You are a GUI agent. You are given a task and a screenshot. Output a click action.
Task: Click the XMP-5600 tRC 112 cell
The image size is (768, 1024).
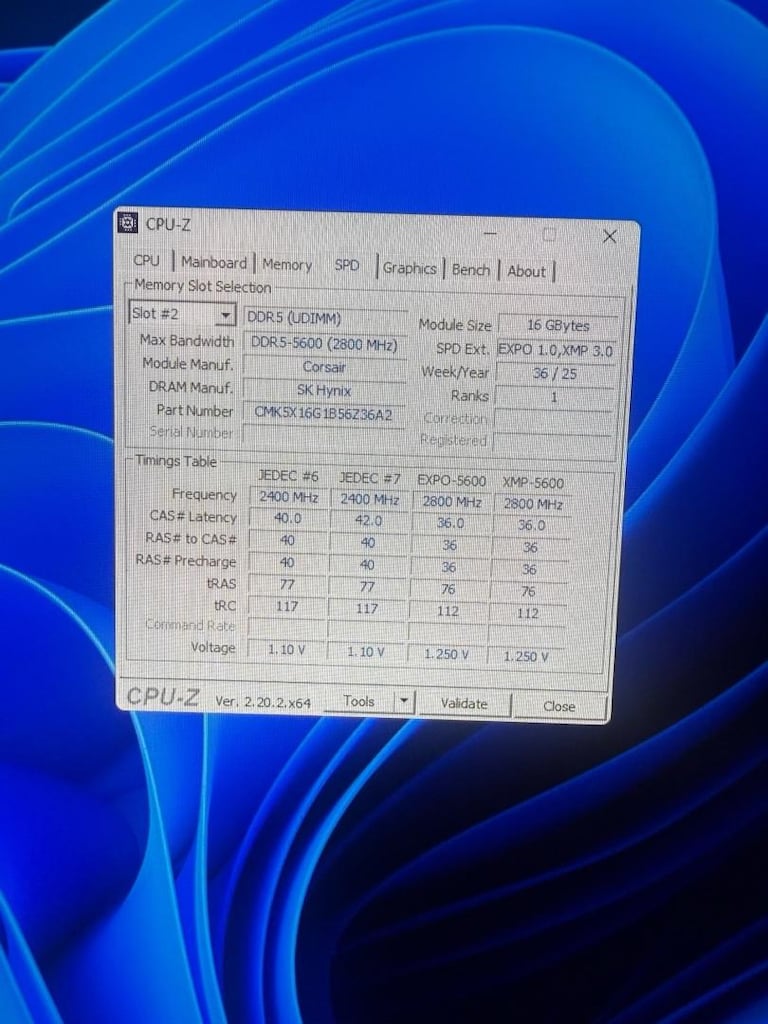527,613
